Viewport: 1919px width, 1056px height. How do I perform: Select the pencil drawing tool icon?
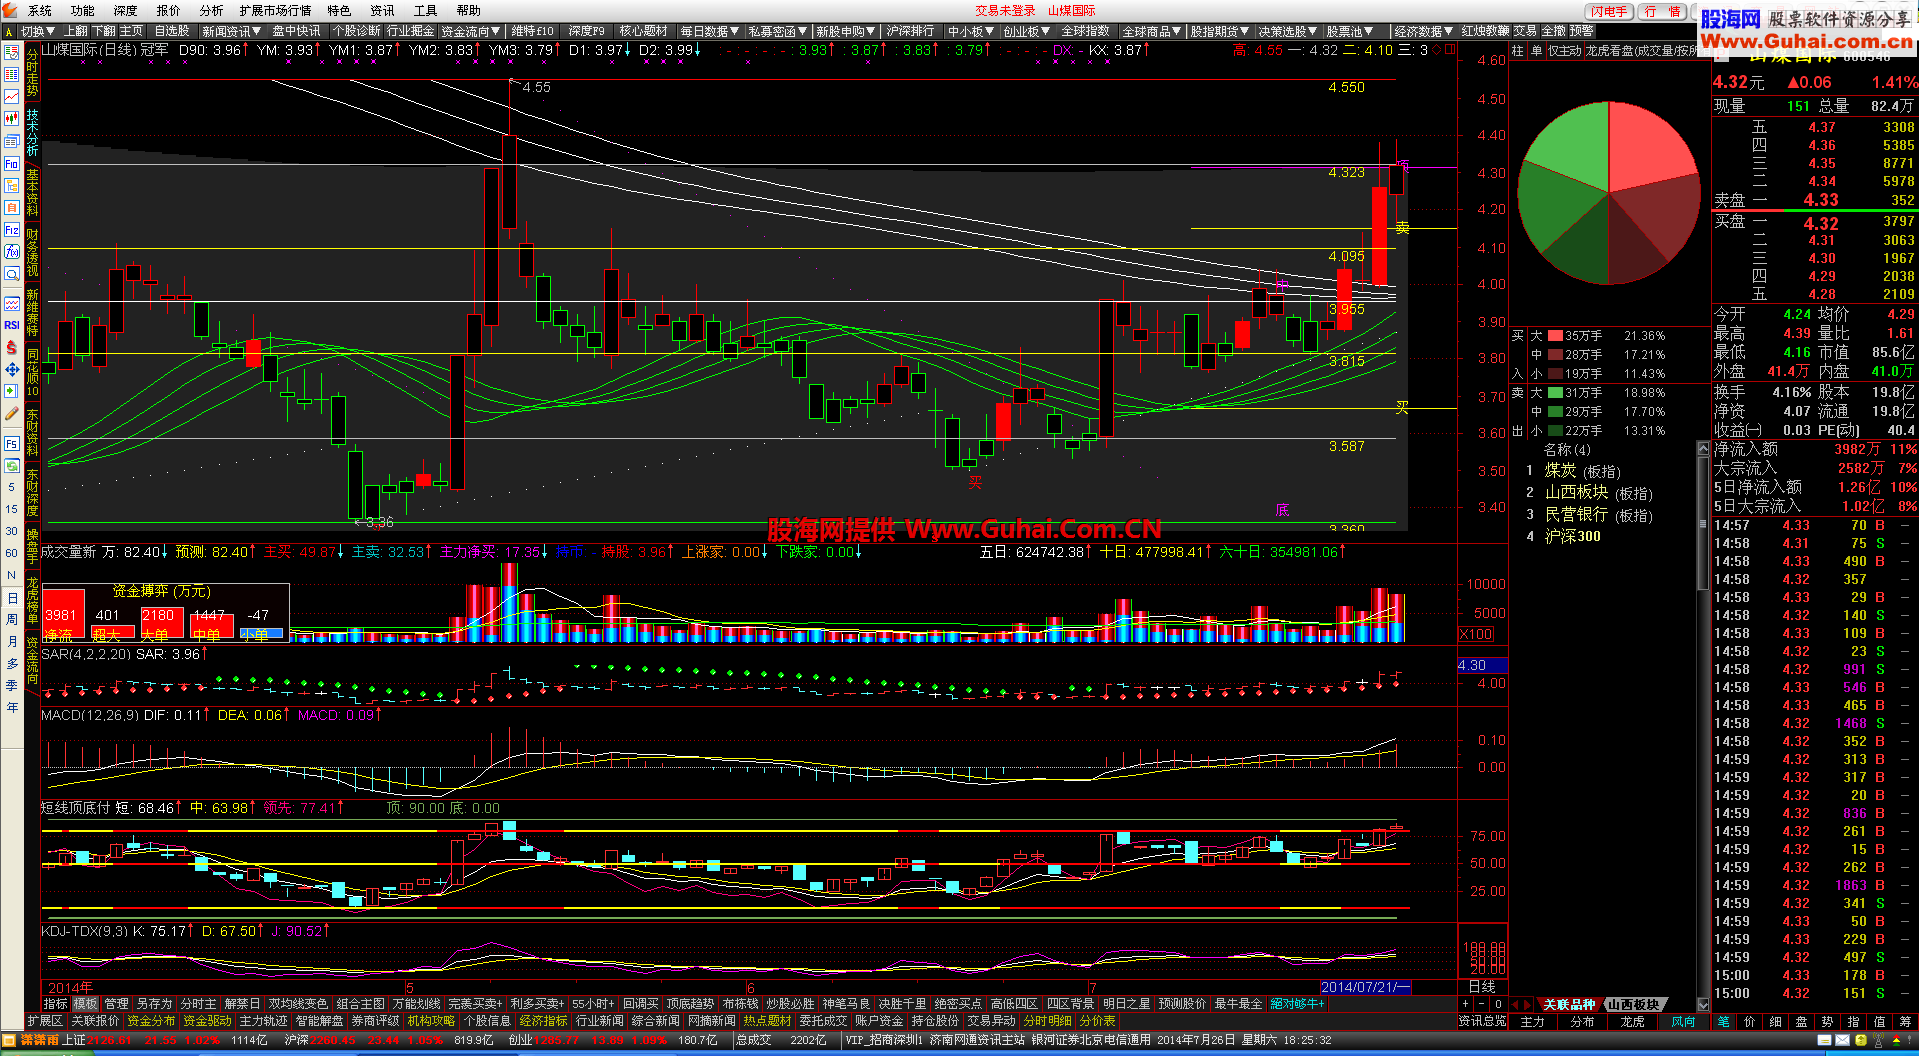click(x=11, y=414)
